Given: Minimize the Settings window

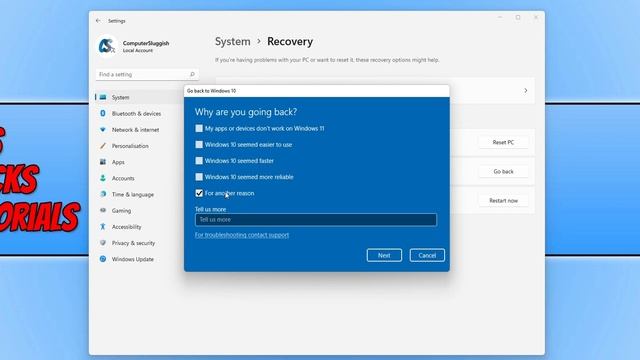Looking at the screenshot, I should click(500, 18).
